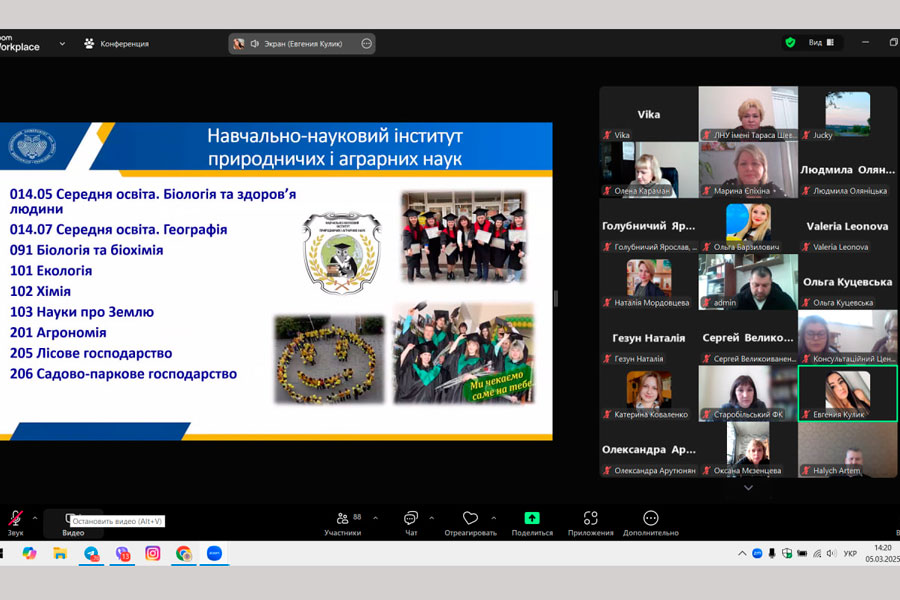Expand the arrow next to Чат
The image size is (900, 600).
431,518
